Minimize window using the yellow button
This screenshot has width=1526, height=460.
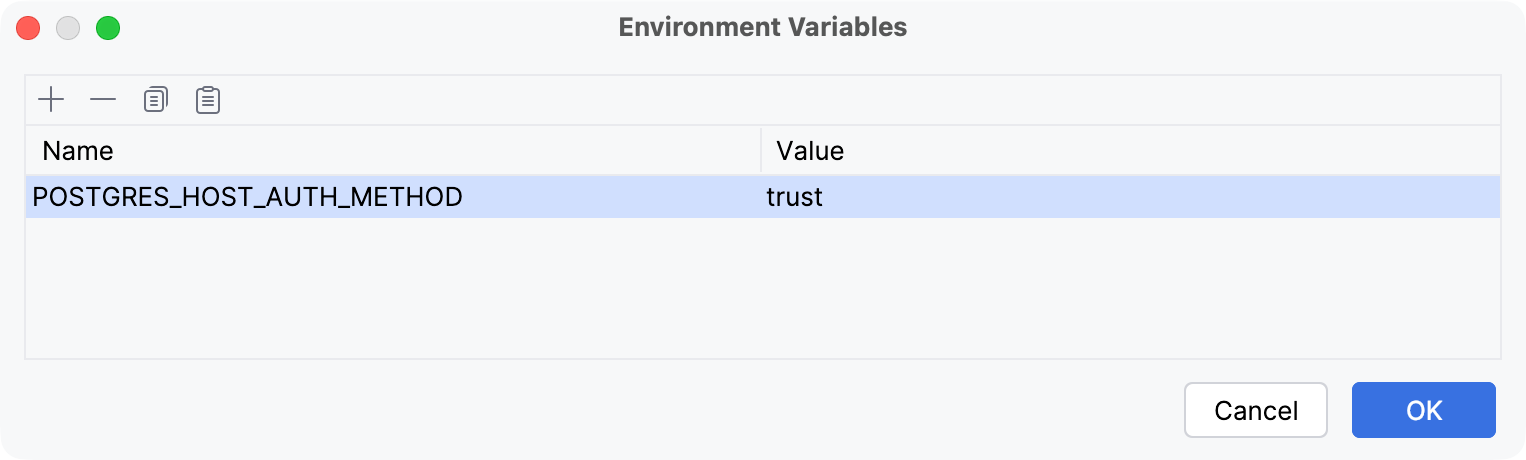point(68,28)
